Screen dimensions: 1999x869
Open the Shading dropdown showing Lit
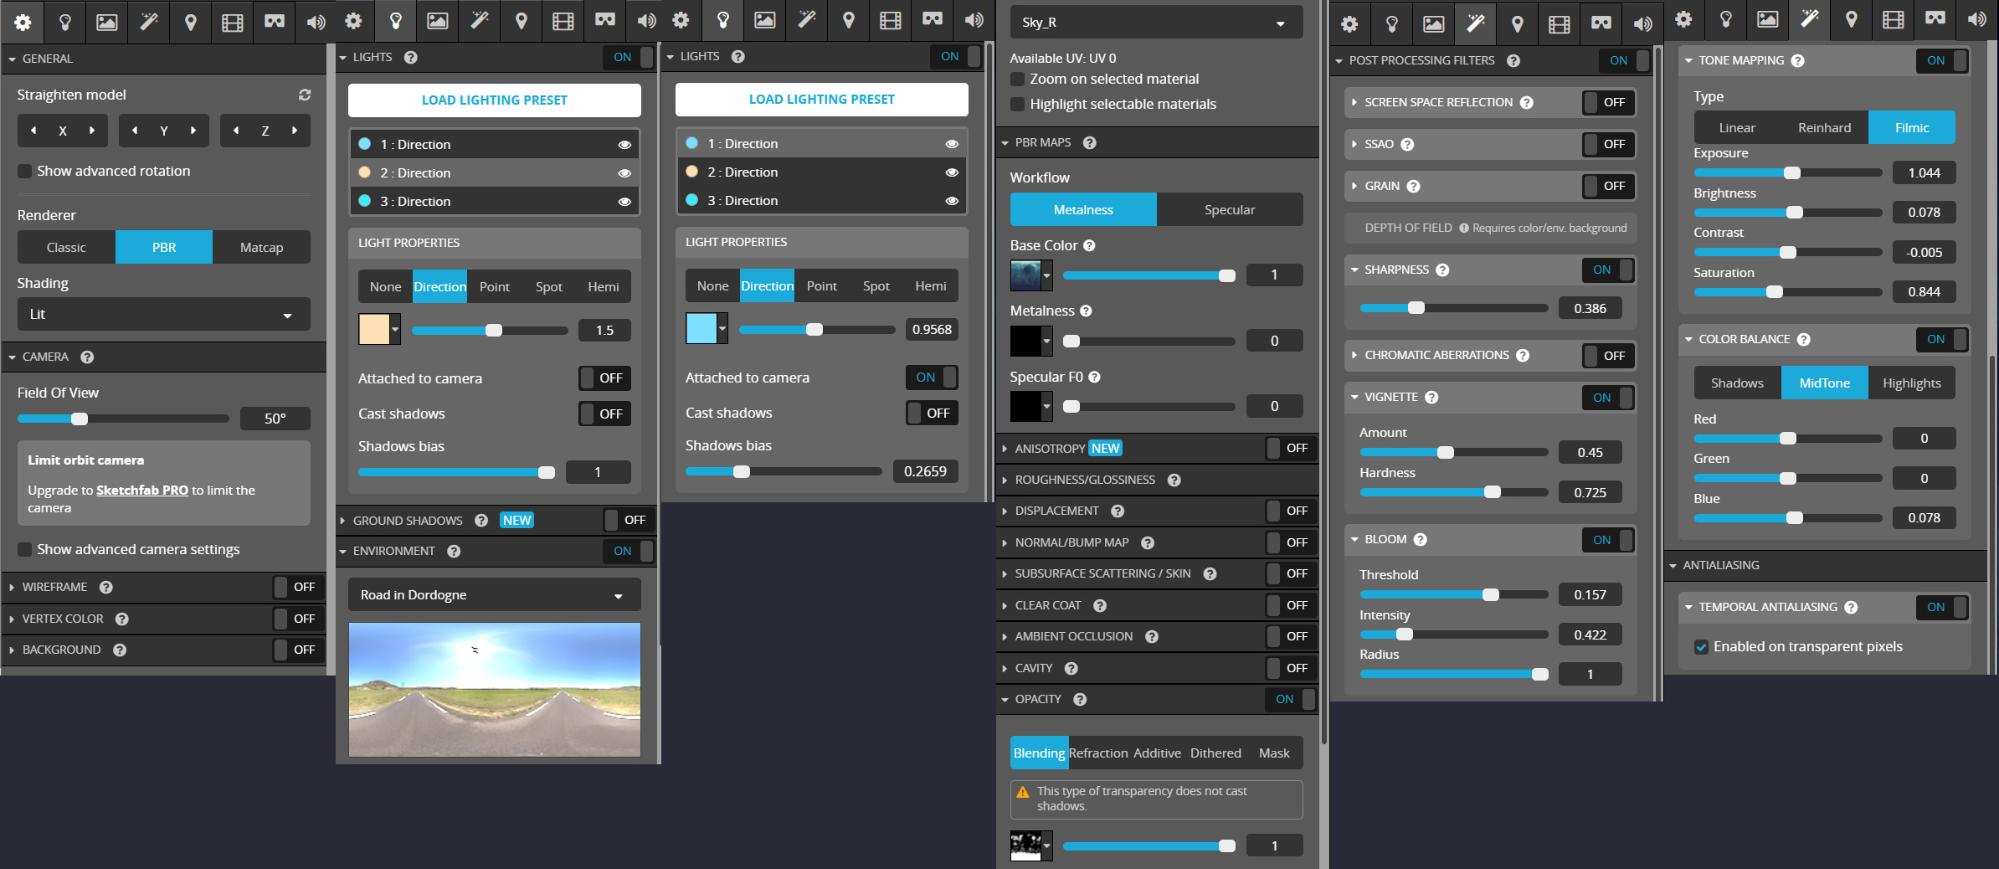pos(163,314)
